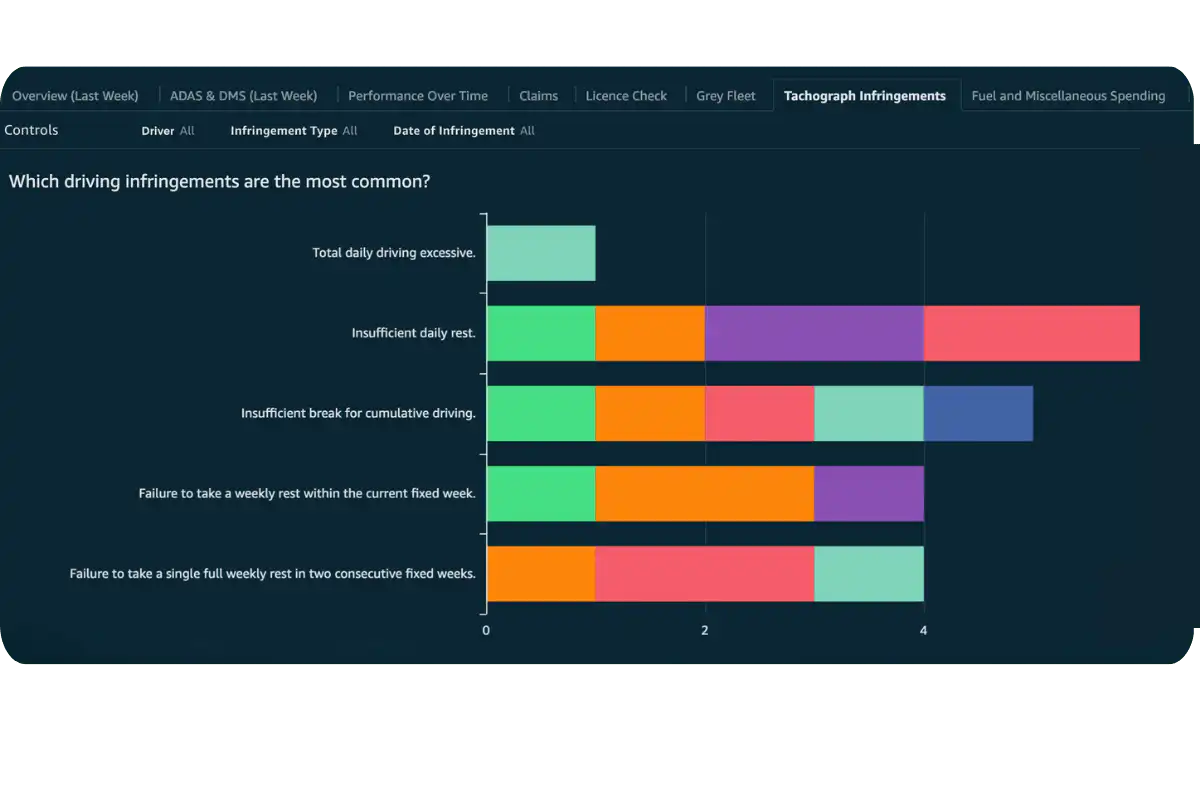Open the ADAS & DMS (Last Week) tab
Screen dimensions: 1200x800
(243, 95)
